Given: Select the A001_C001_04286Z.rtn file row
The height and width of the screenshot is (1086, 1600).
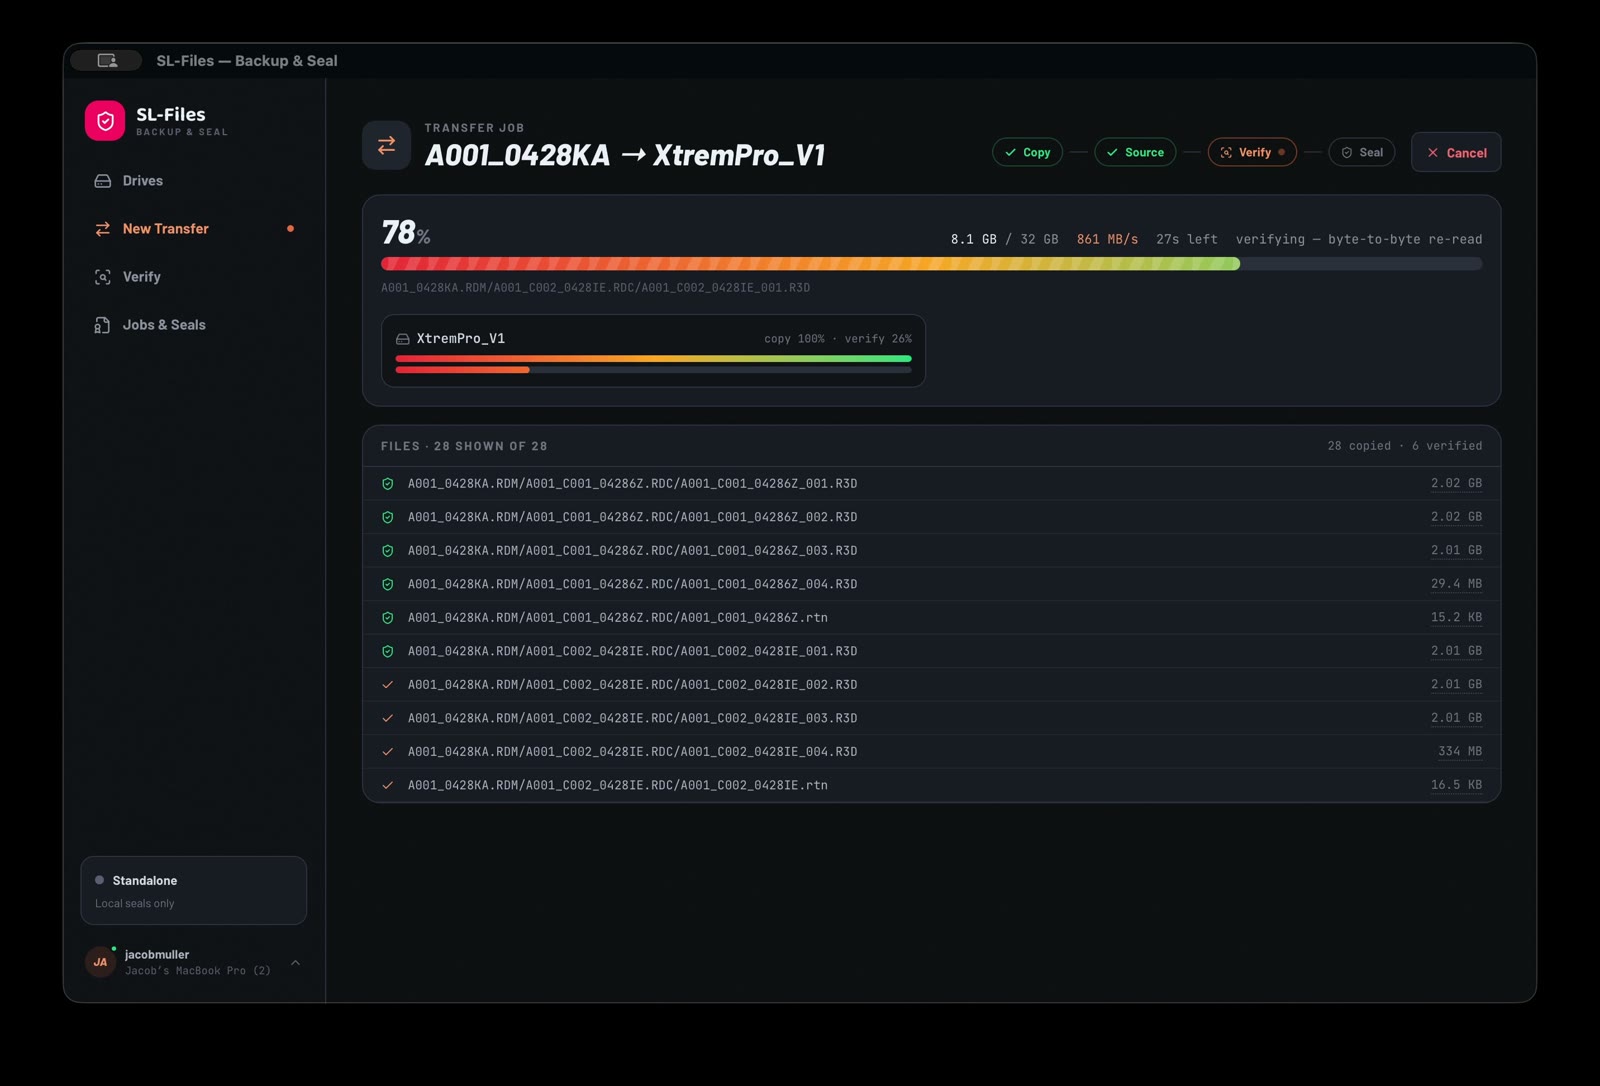Looking at the screenshot, I should (x=931, y=618).
